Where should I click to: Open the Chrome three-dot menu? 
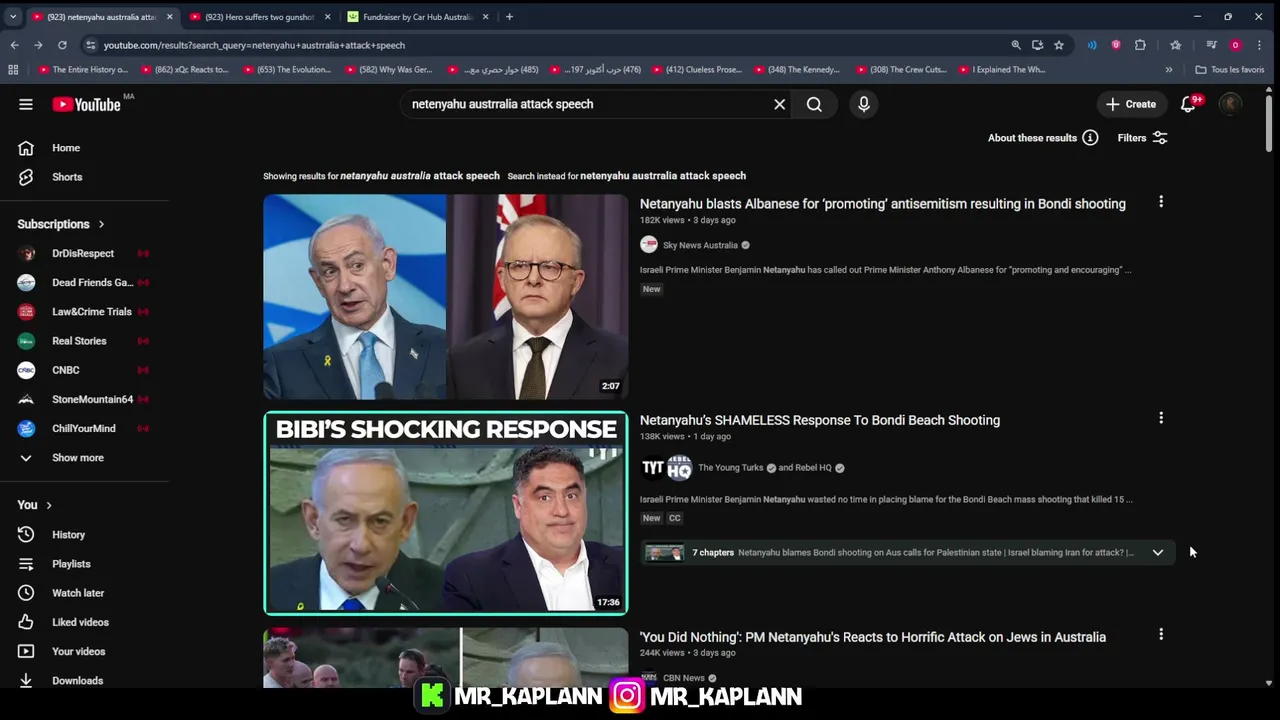(1259, 45)
